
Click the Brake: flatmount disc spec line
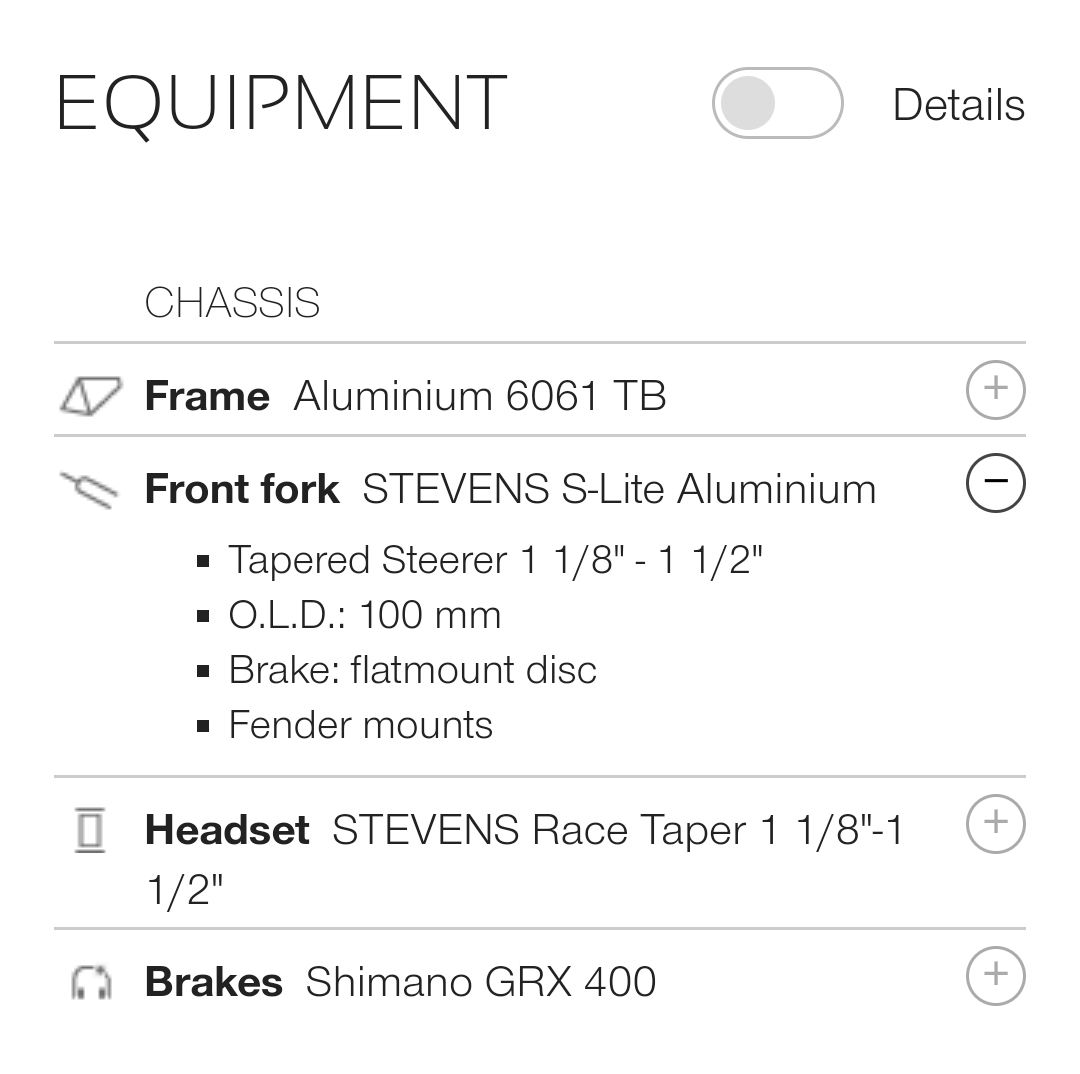[x=412, y=670]
